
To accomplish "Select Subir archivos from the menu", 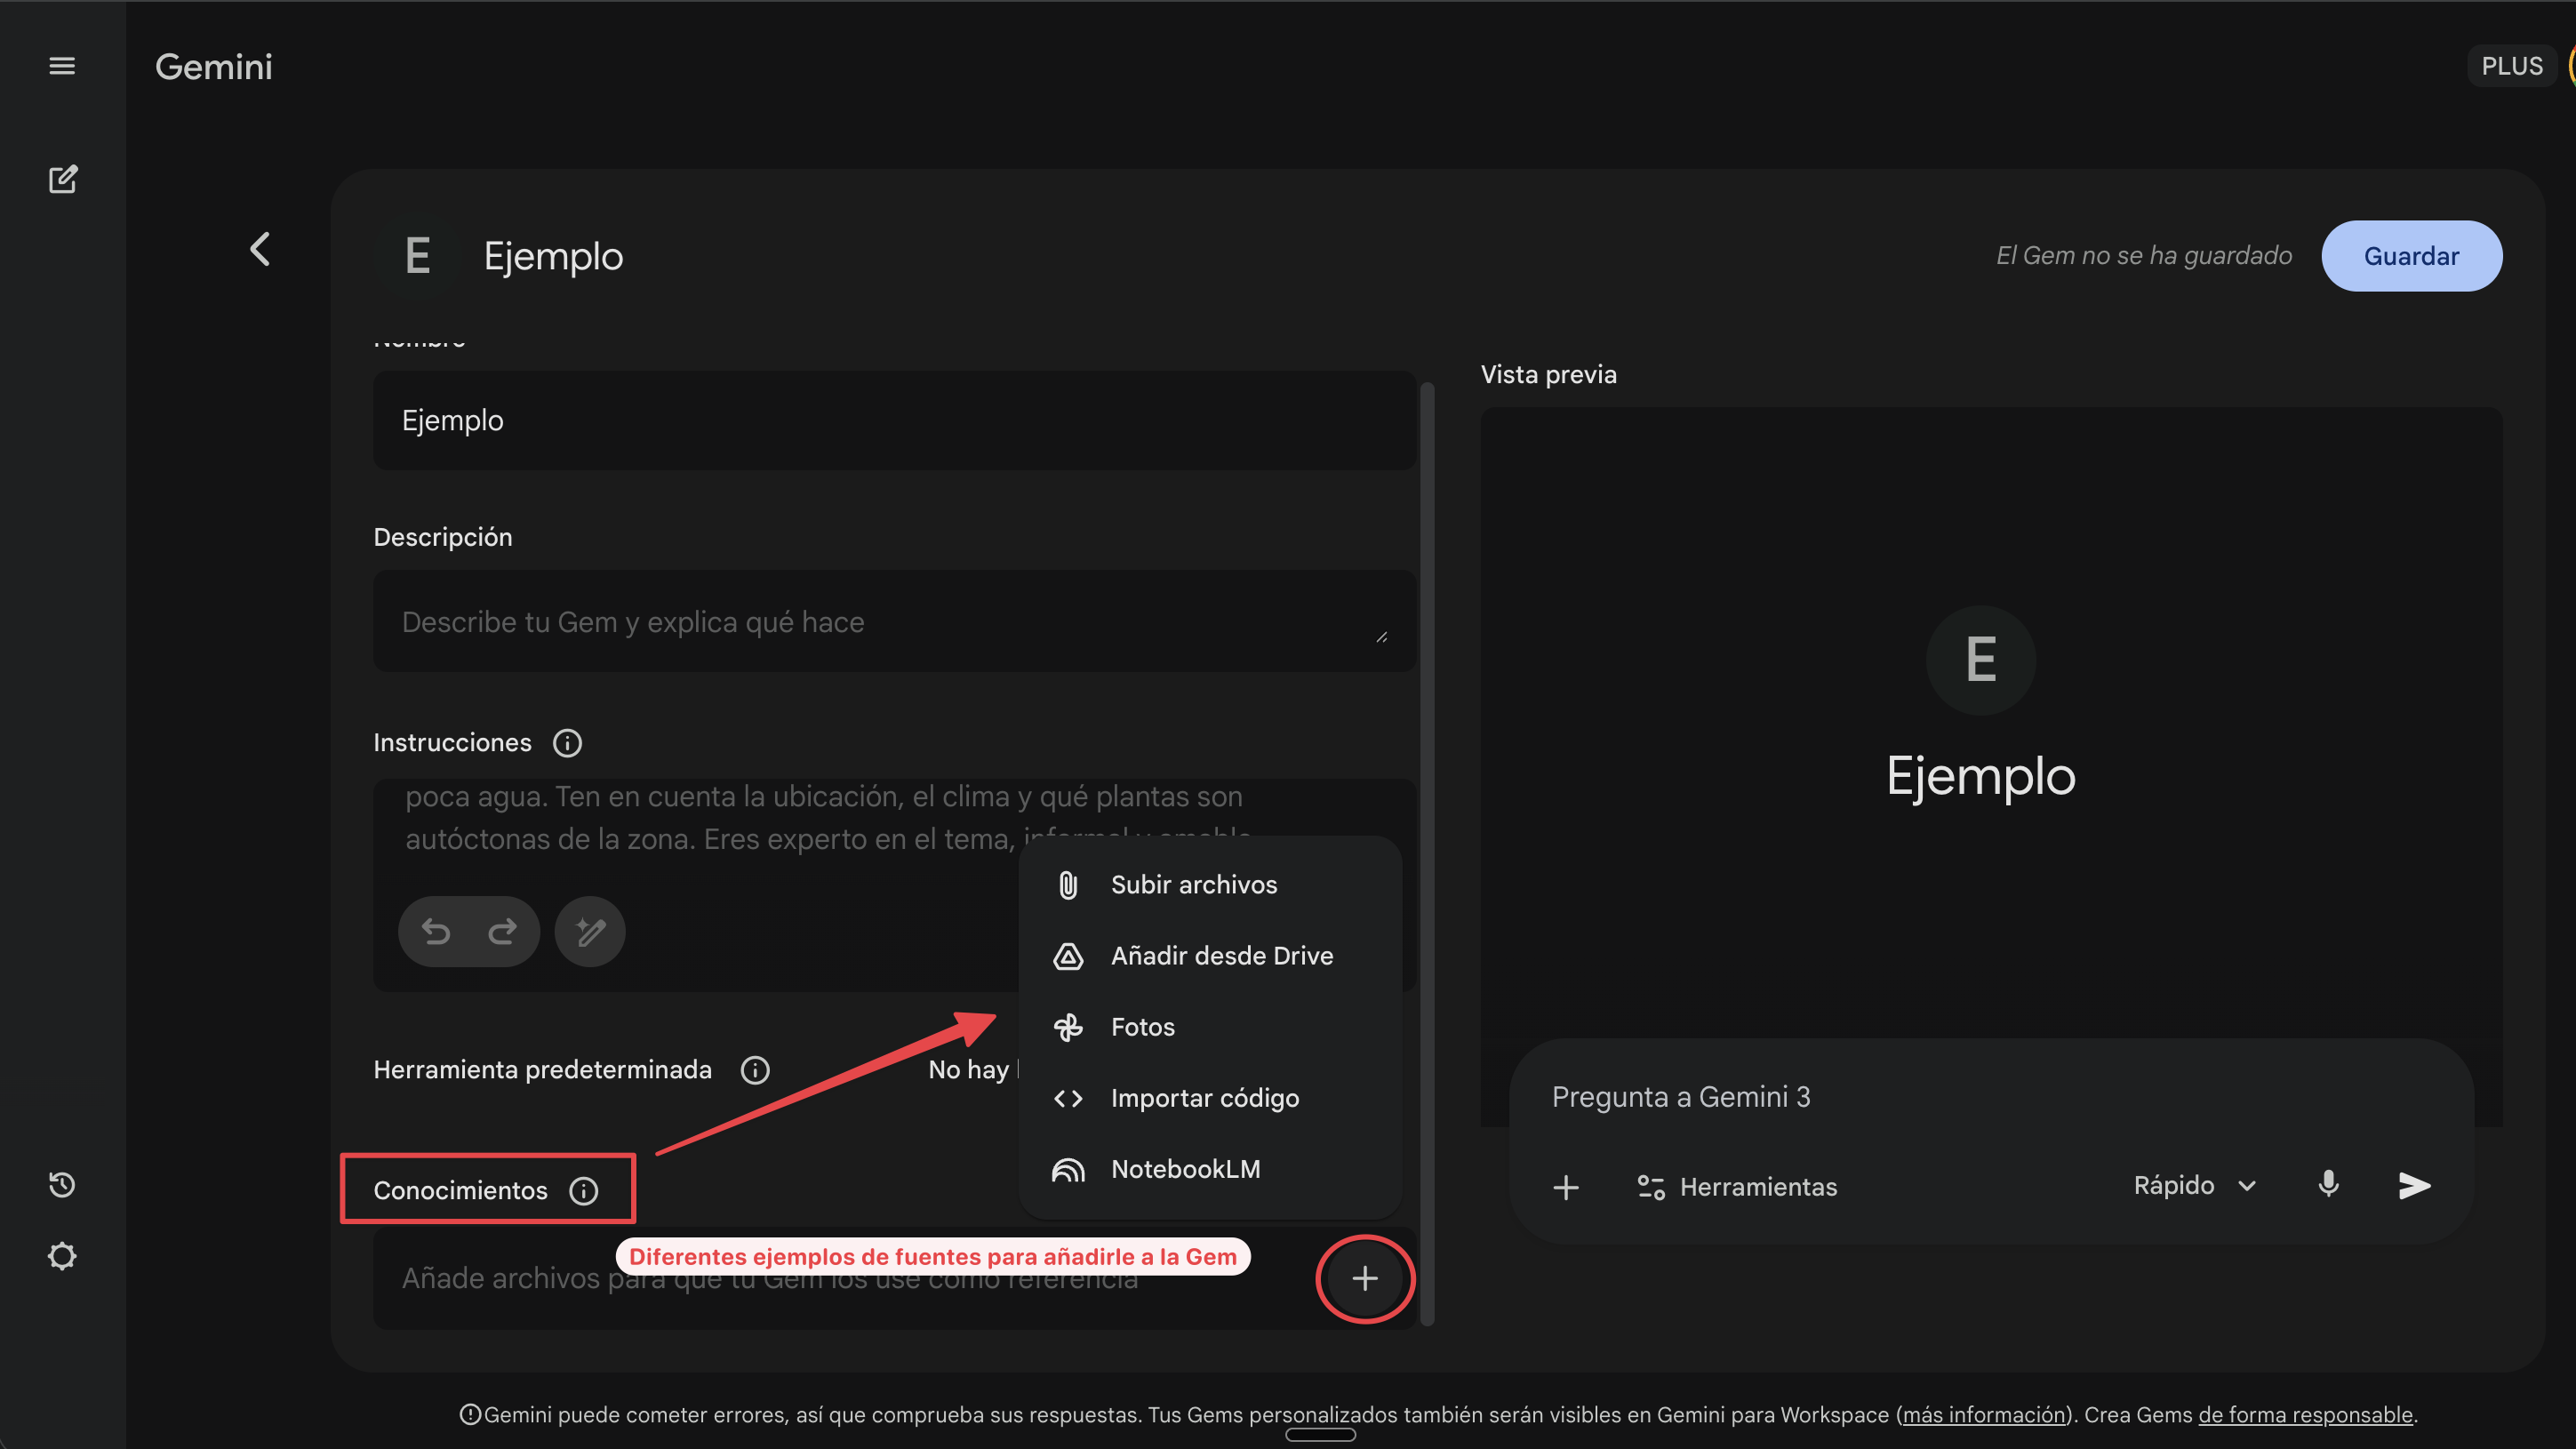I will point(1193,884).
